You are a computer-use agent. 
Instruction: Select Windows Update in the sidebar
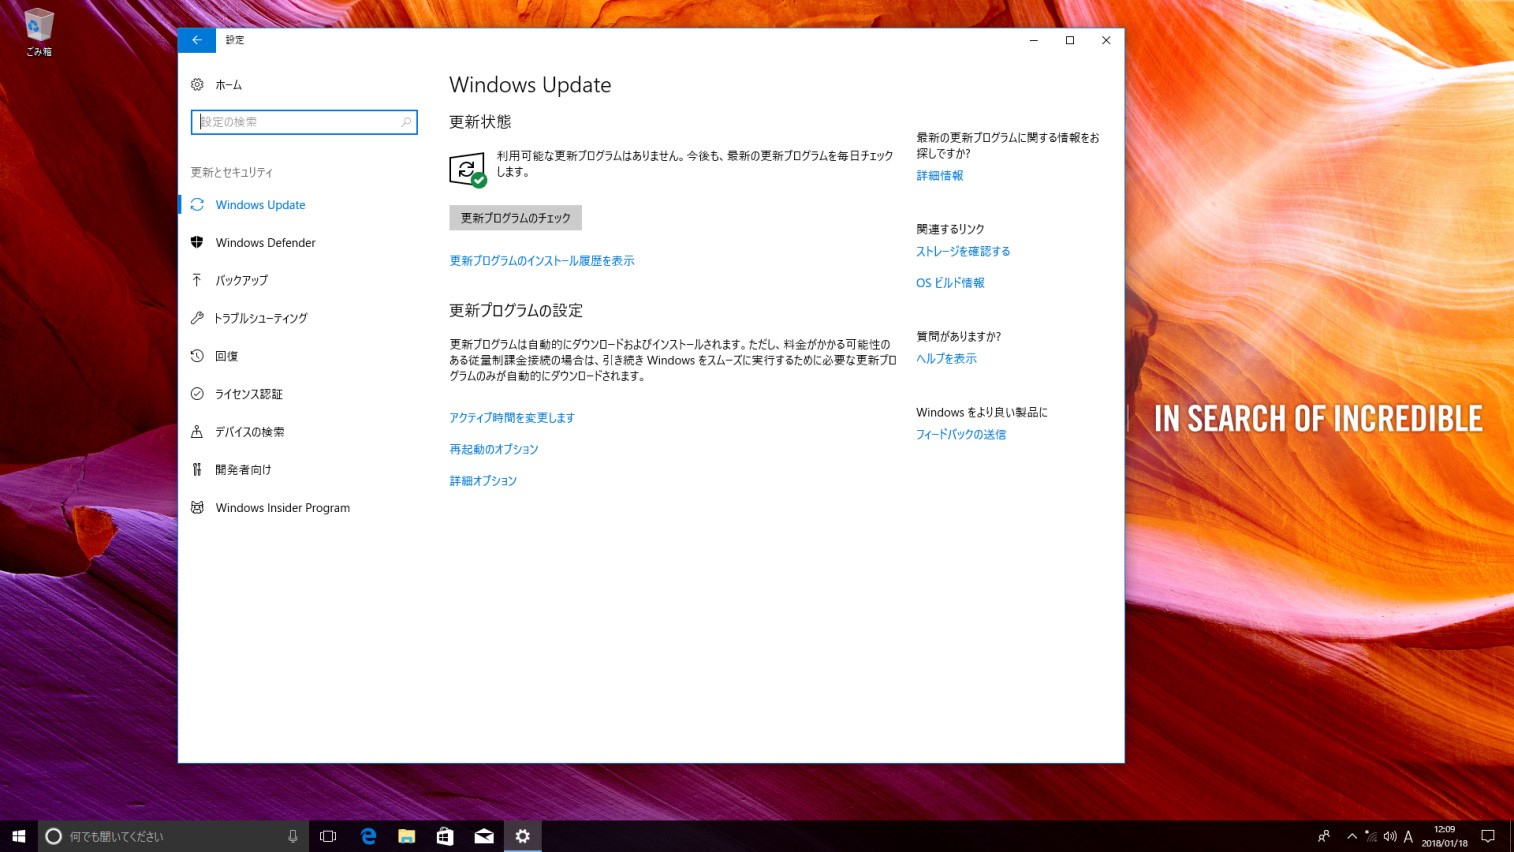(298, 205)
